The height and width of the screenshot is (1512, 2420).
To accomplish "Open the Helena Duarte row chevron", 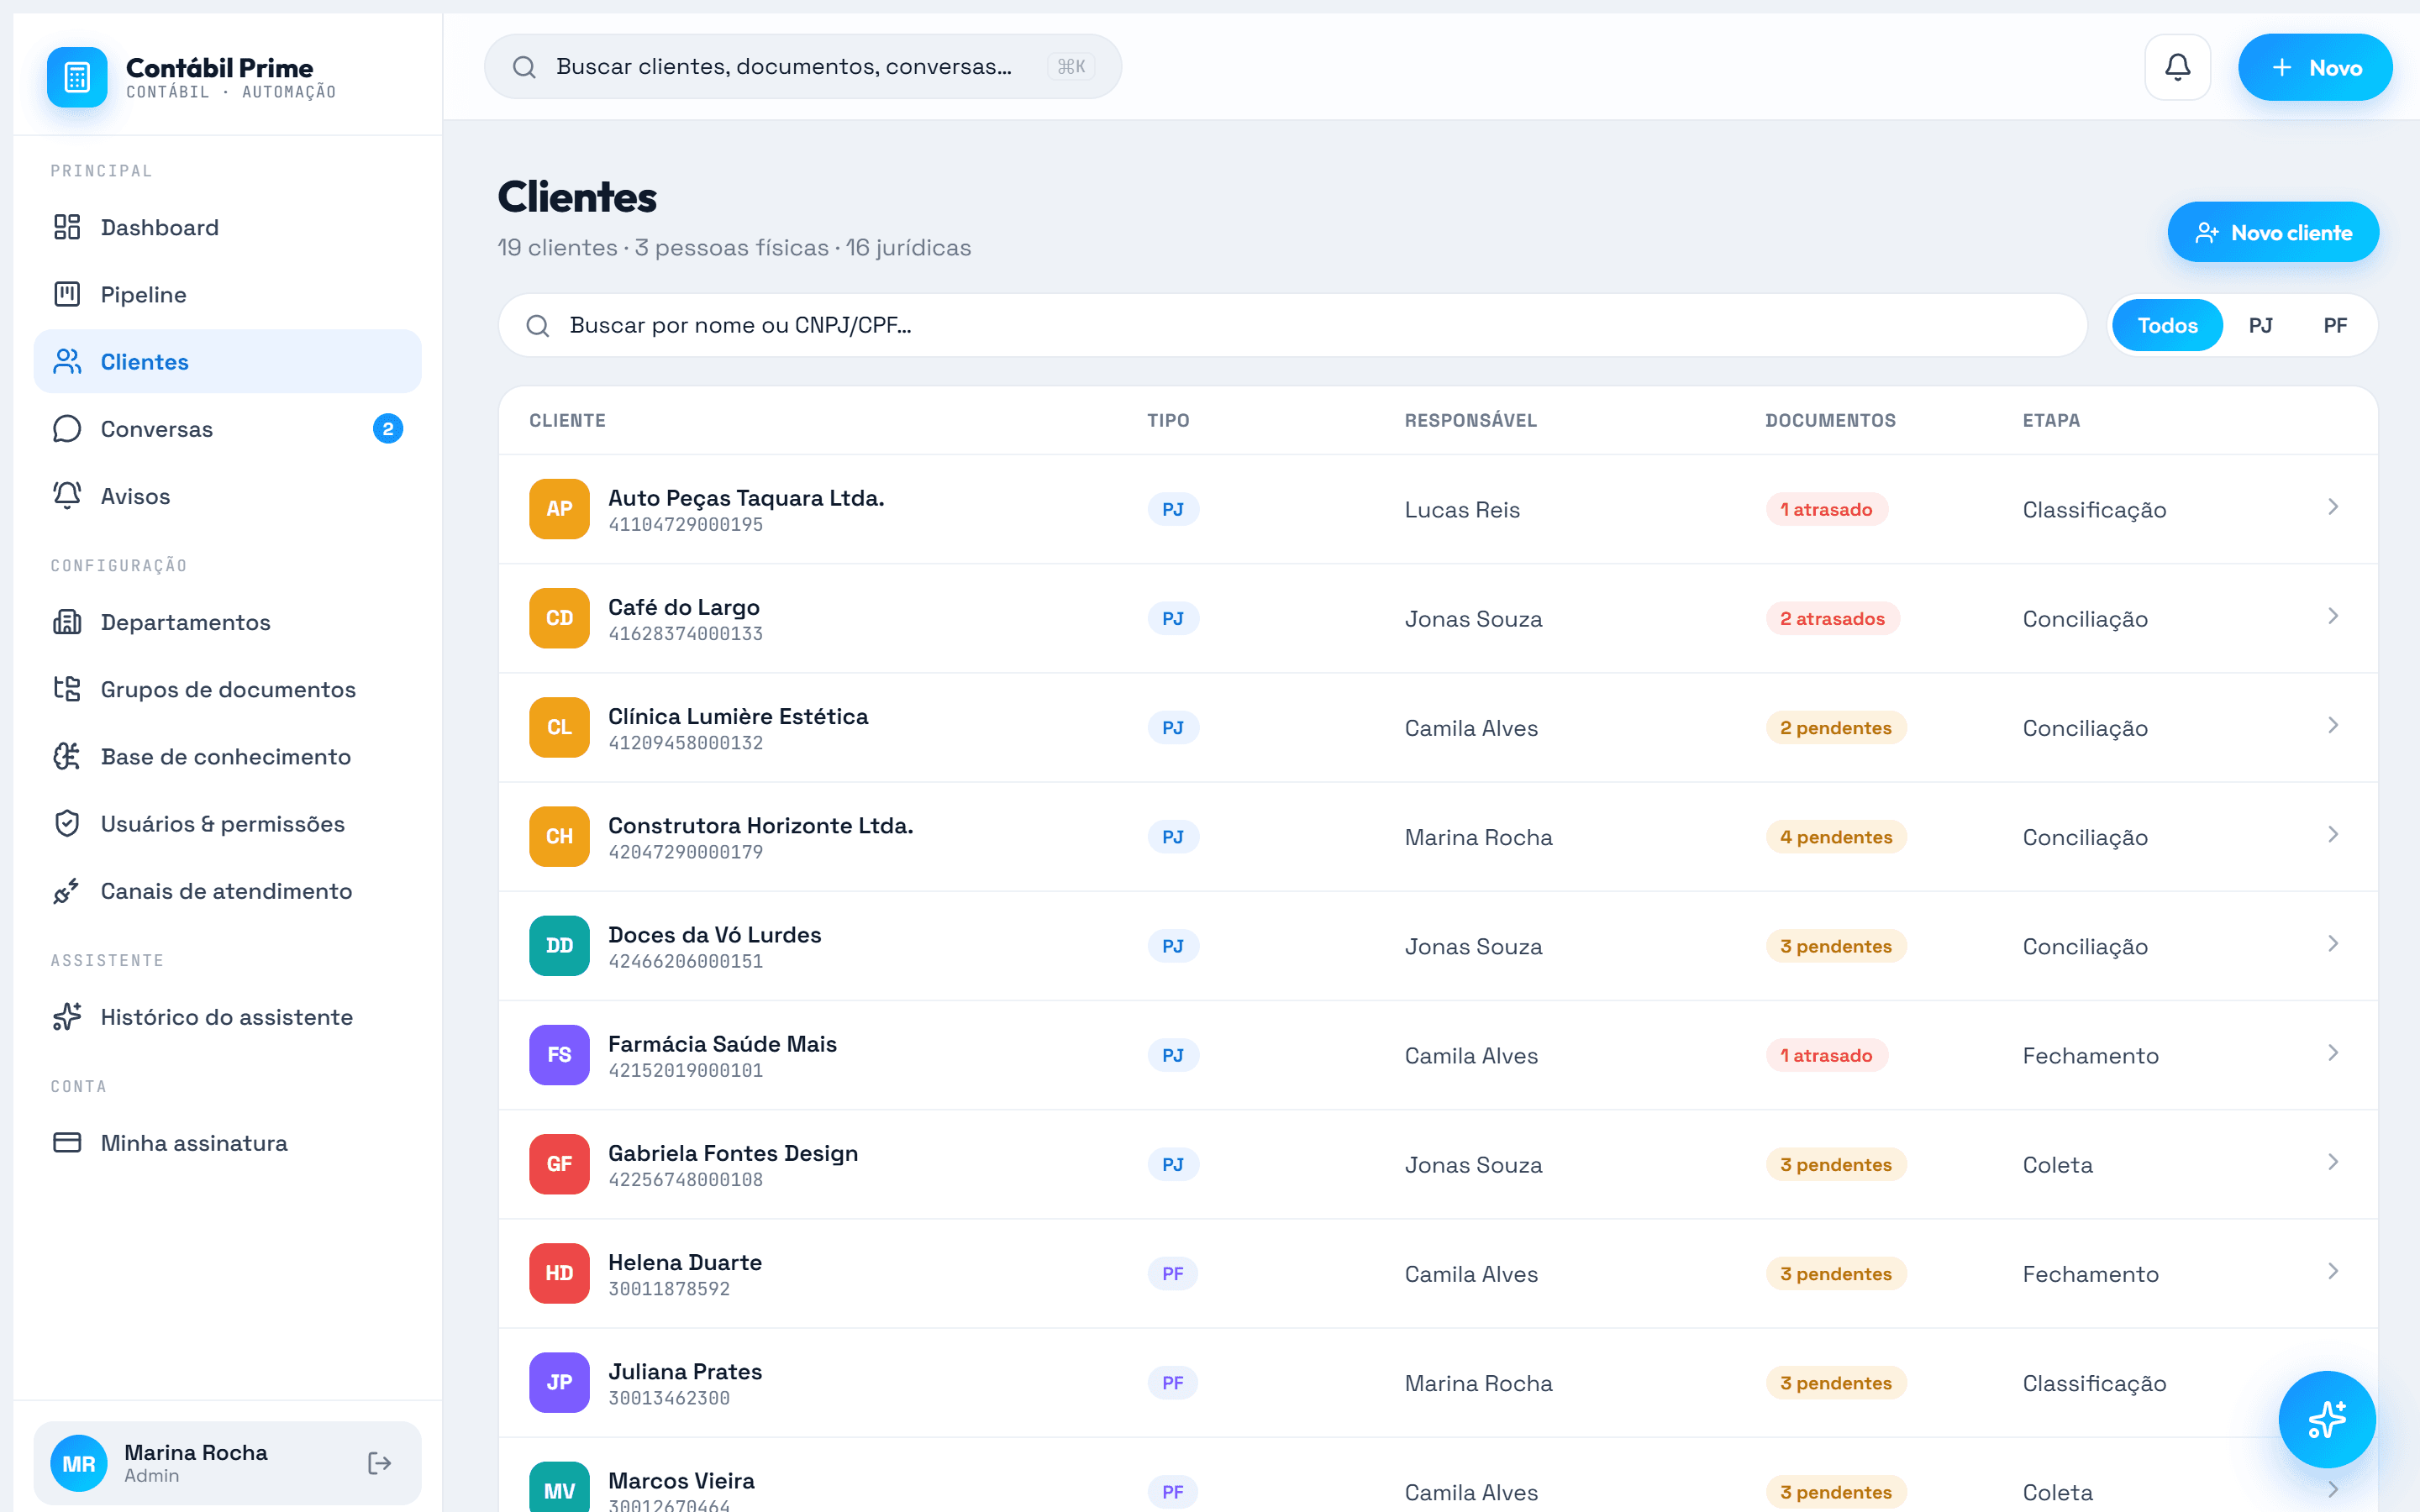I will (2333, 1271).
